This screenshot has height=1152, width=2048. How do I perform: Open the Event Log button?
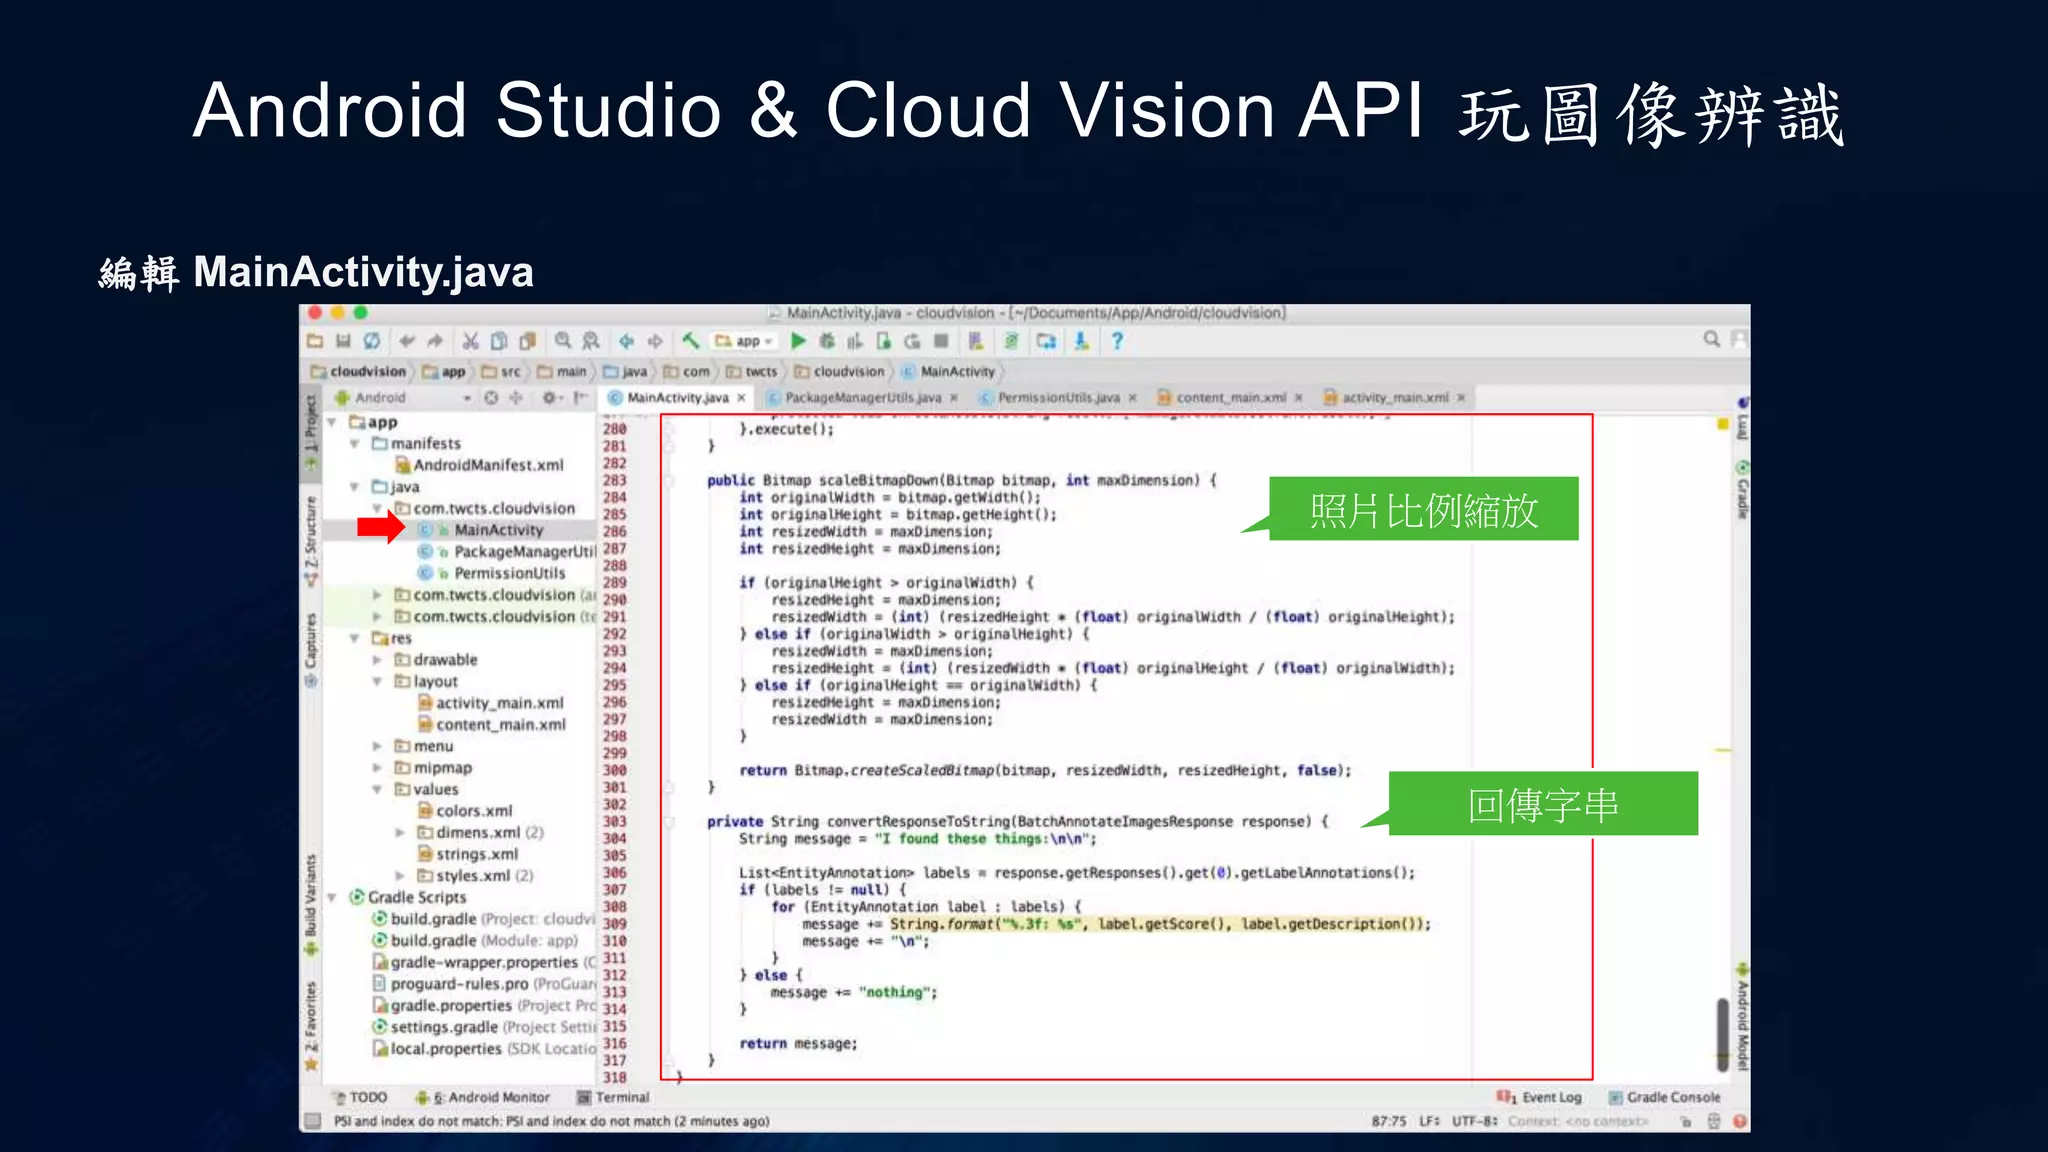[1539, 1097]
